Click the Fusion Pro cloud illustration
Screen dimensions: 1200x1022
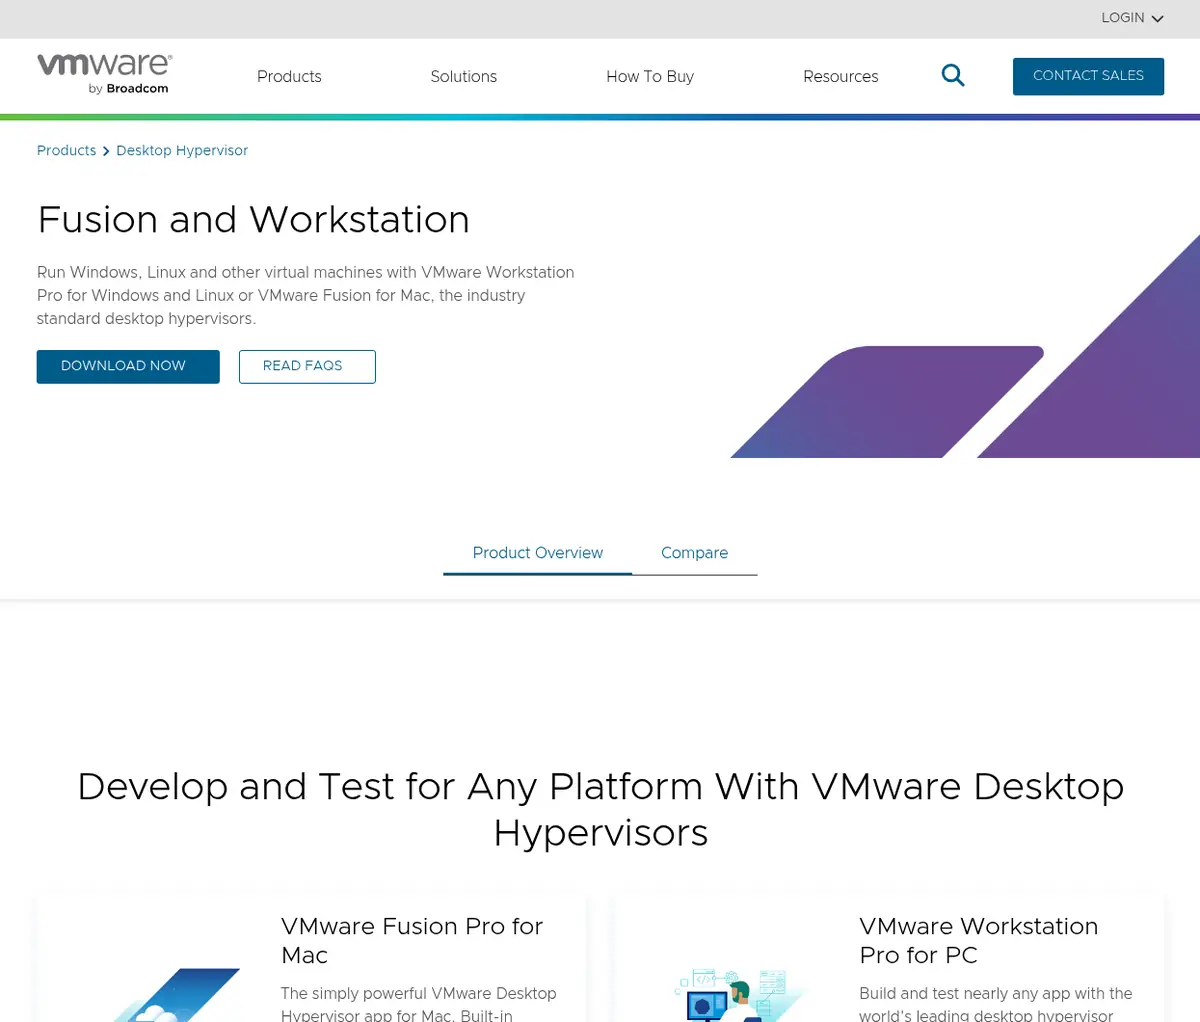coord(175,995)
